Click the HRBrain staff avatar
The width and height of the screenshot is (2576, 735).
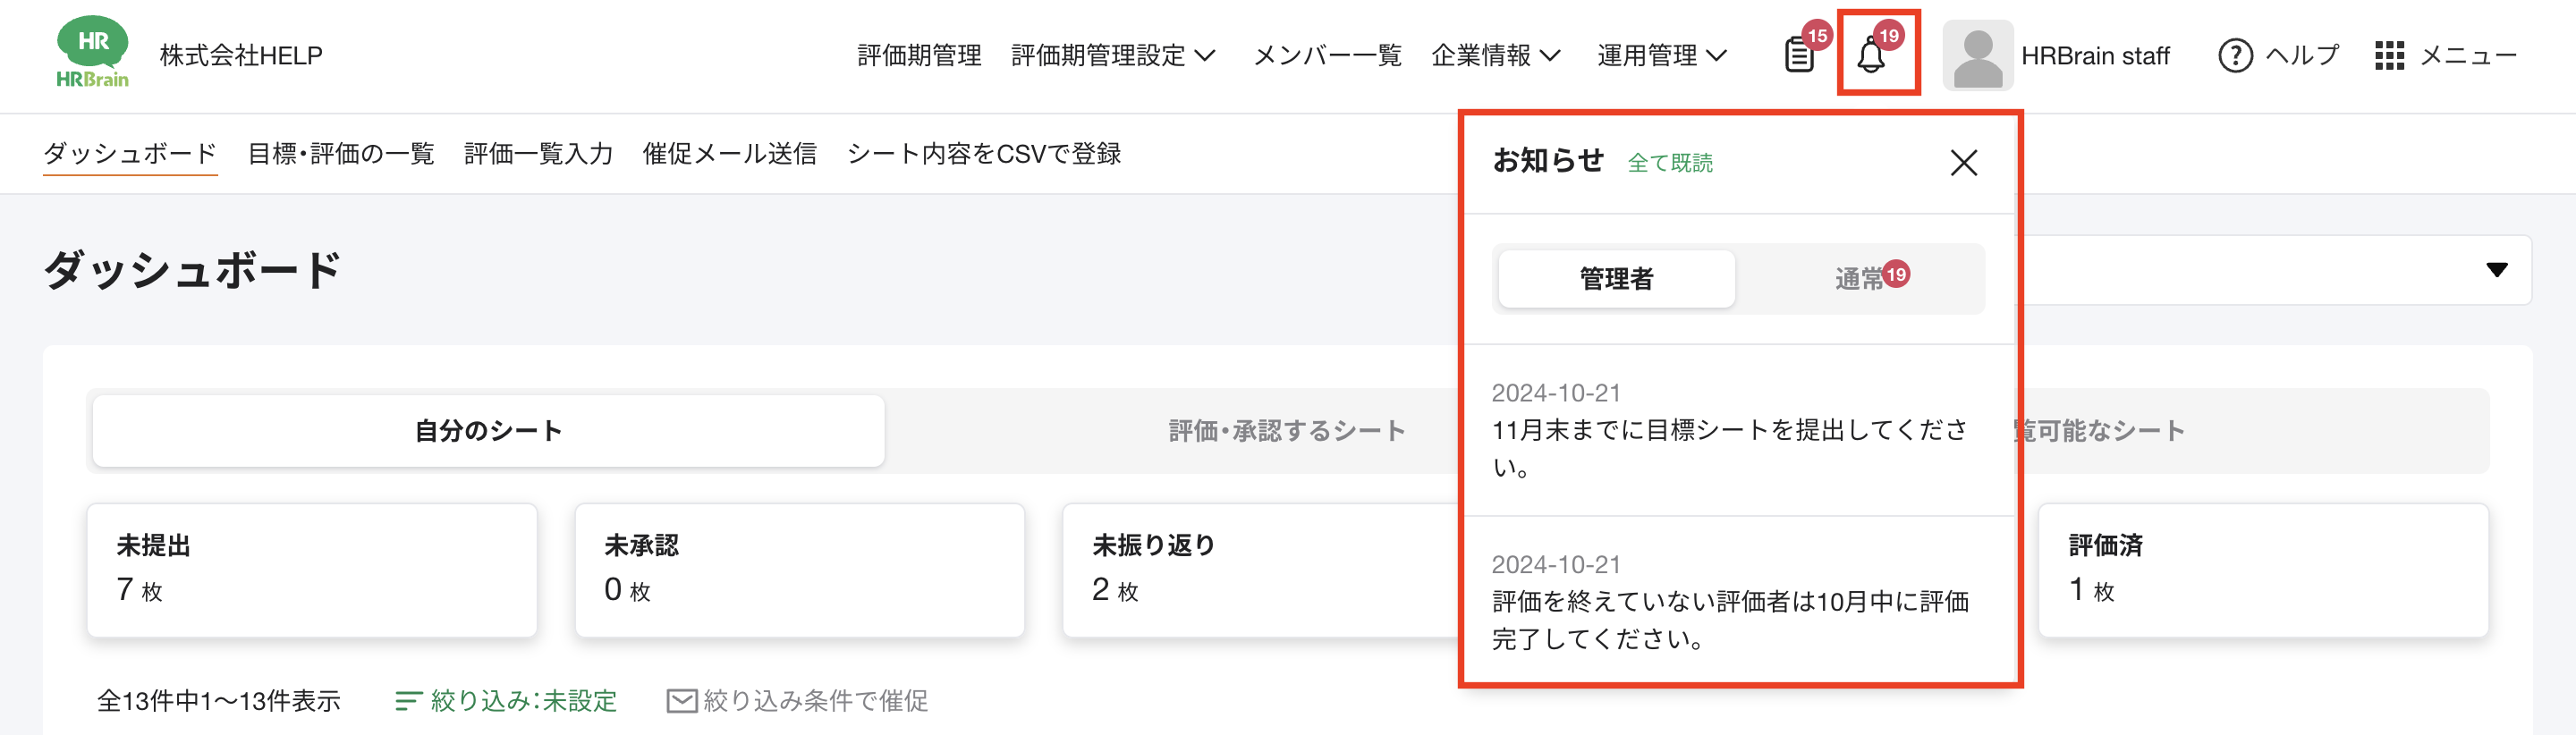pos(1977,55)
